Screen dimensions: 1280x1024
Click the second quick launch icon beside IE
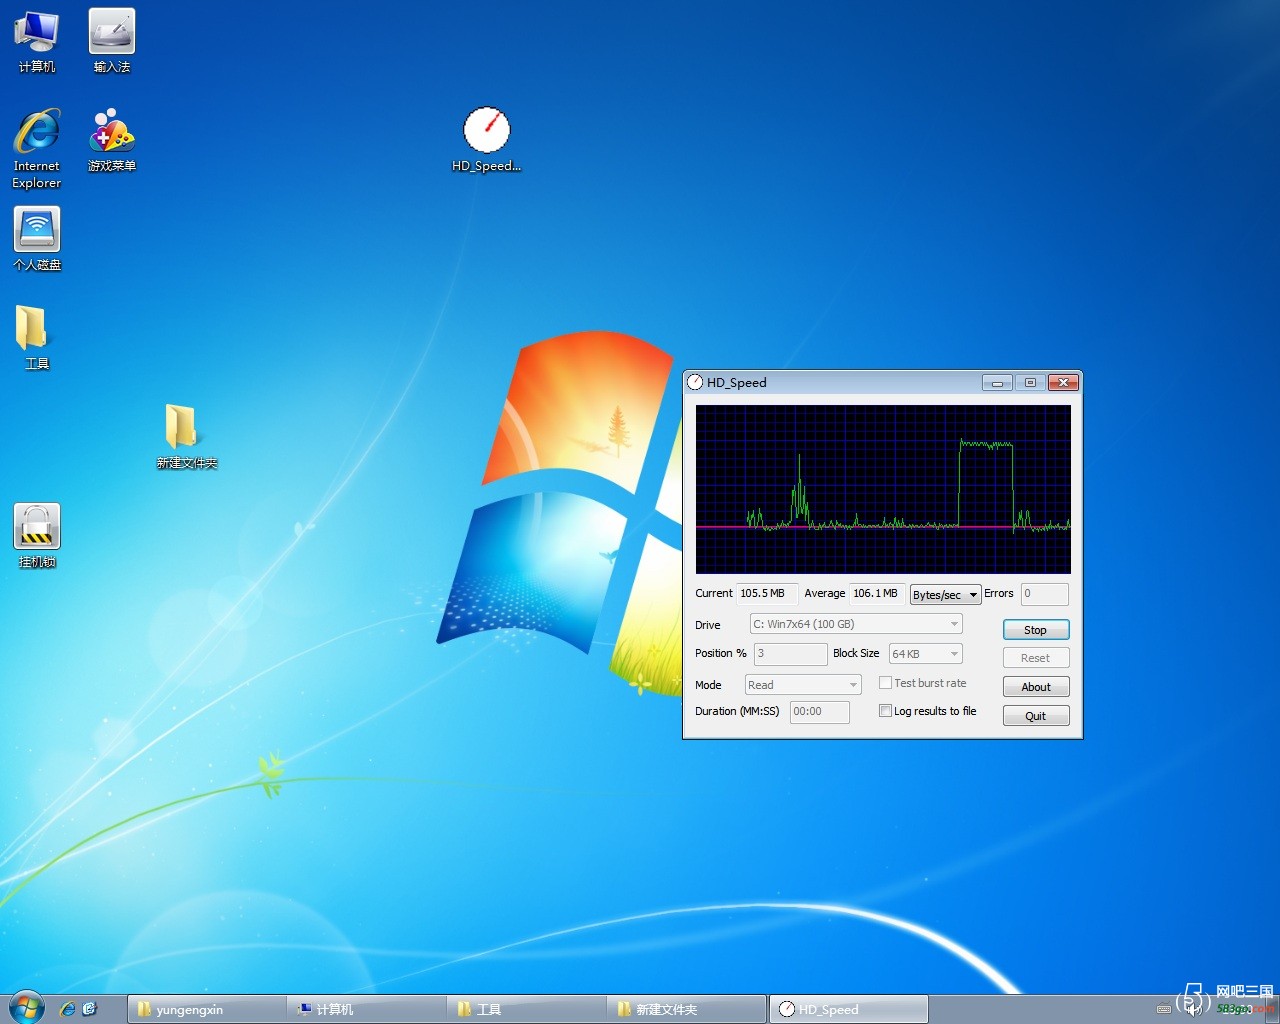(x=89, y=1009)
